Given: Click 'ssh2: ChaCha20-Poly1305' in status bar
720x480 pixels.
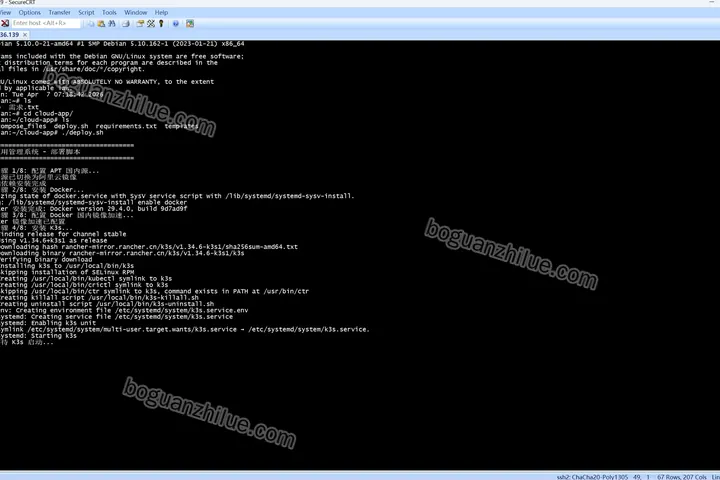Looking at the screenshot, I should click(592, 477).
